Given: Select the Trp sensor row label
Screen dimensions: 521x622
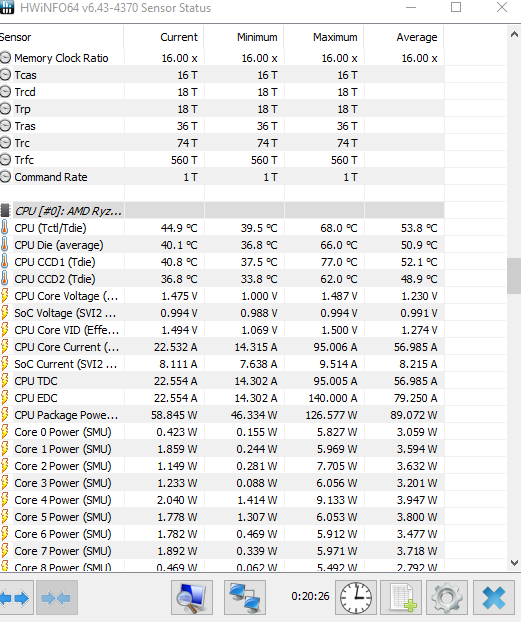Looking at the screenshot, I should pos(22,109).
